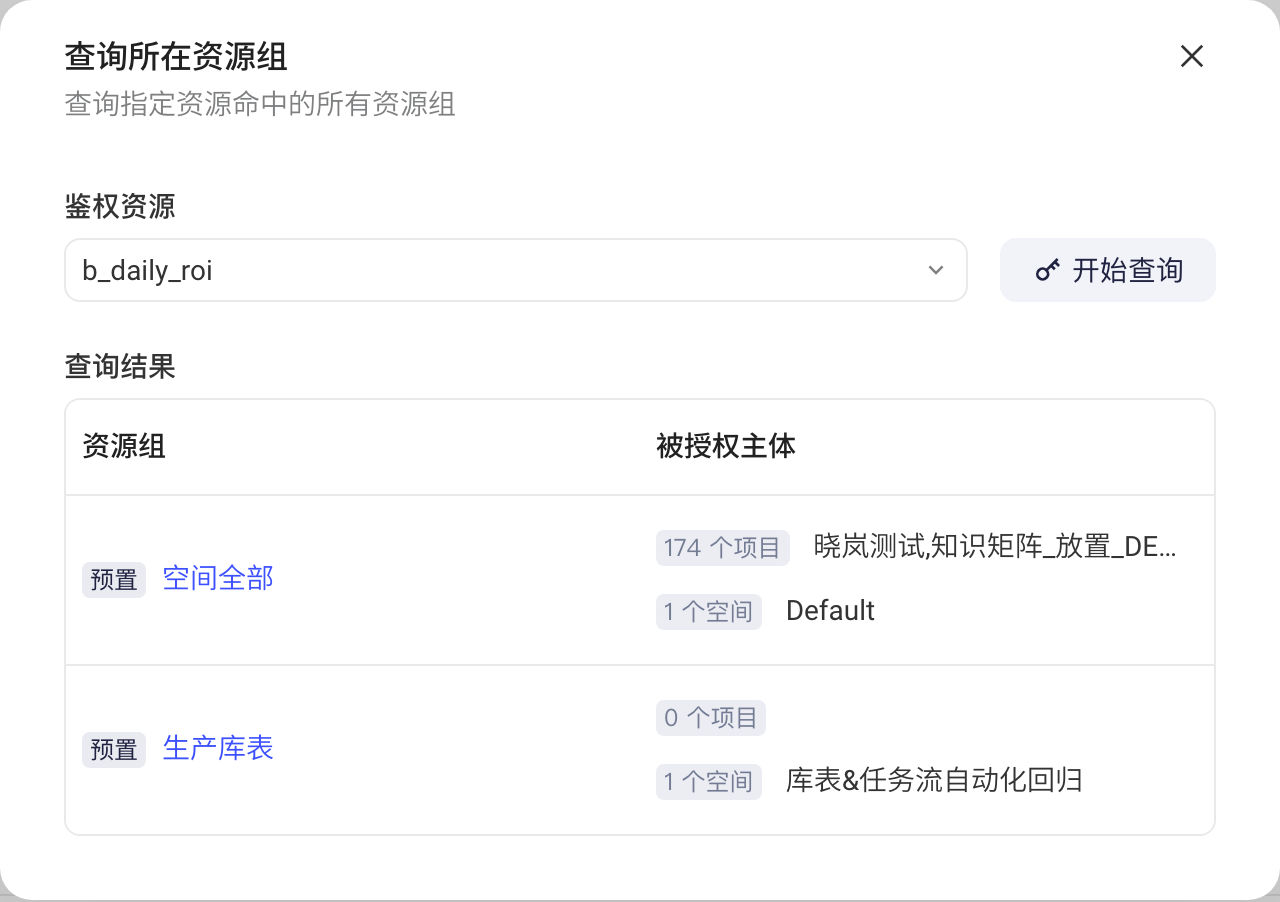The height and width of the screenshot is (902, 1280).
Task: Click the 查询结果 section label
Action: 120,367
